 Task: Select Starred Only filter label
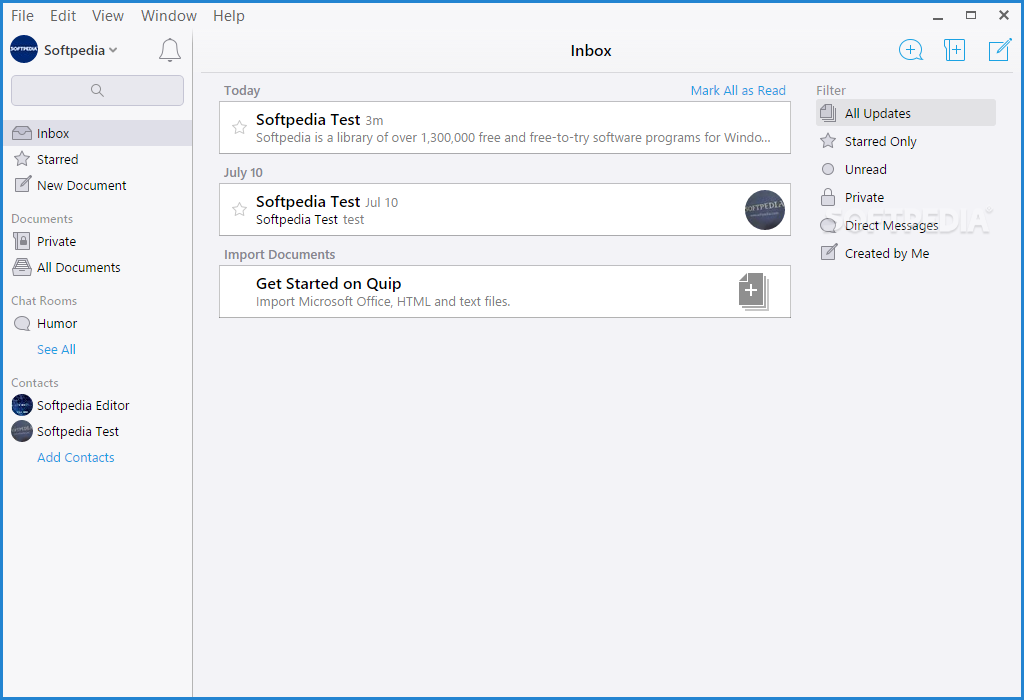tap(880, 142)
